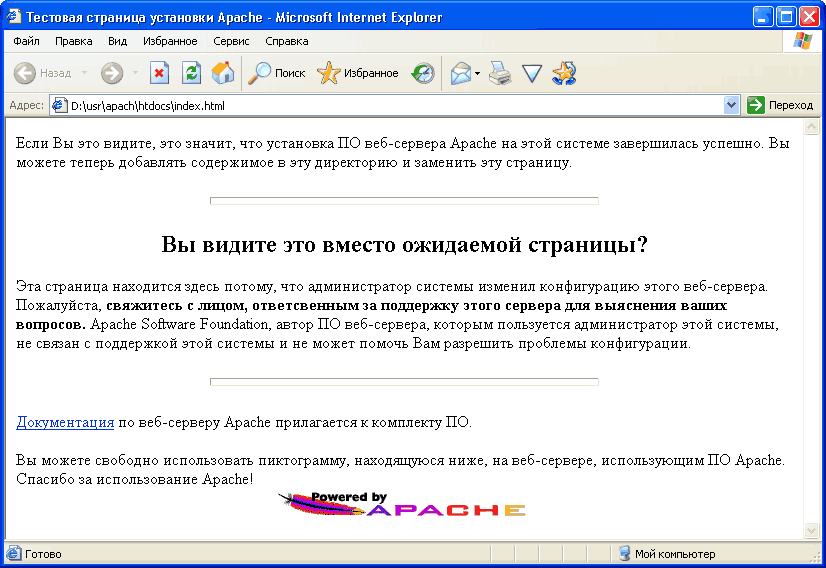The width and height of the screenshot is (826, 568).
Task: Close the Internet Explorer window
Action: 810,17
